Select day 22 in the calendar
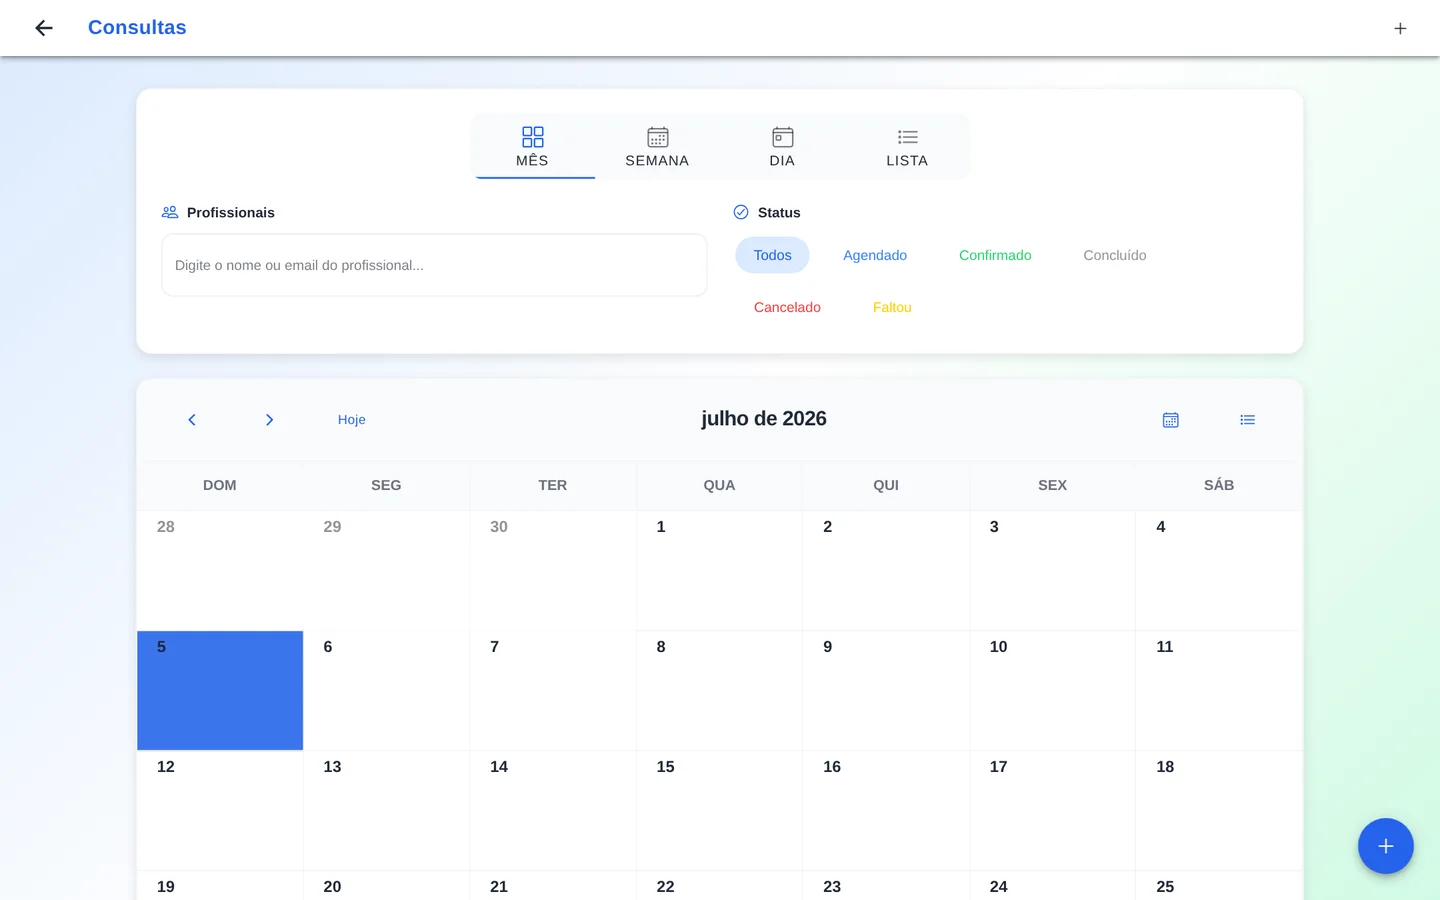The height and width of the screenshot is (900, 1440). pos(719,886)
